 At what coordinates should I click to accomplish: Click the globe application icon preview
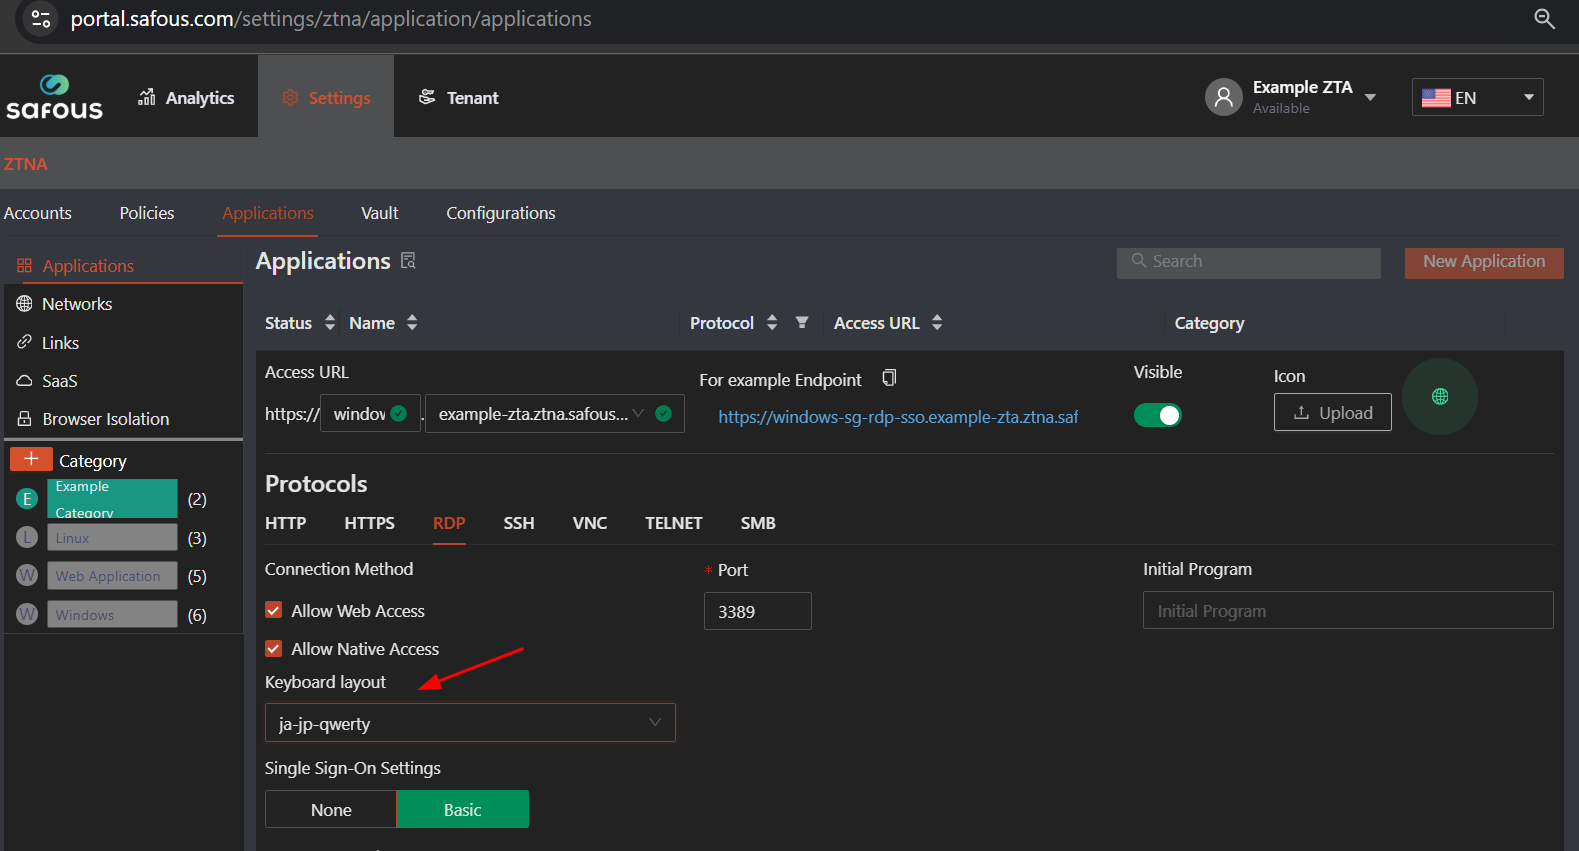(x=1439, y=397)
